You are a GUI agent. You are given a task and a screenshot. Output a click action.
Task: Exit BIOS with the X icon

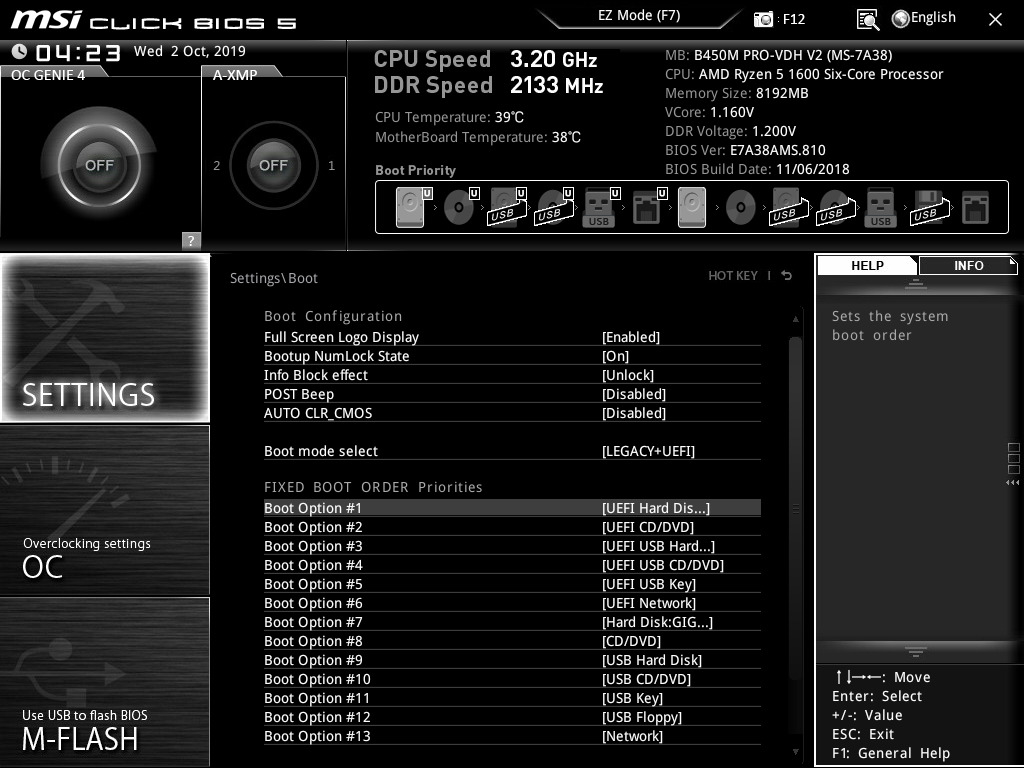(995, 19)
